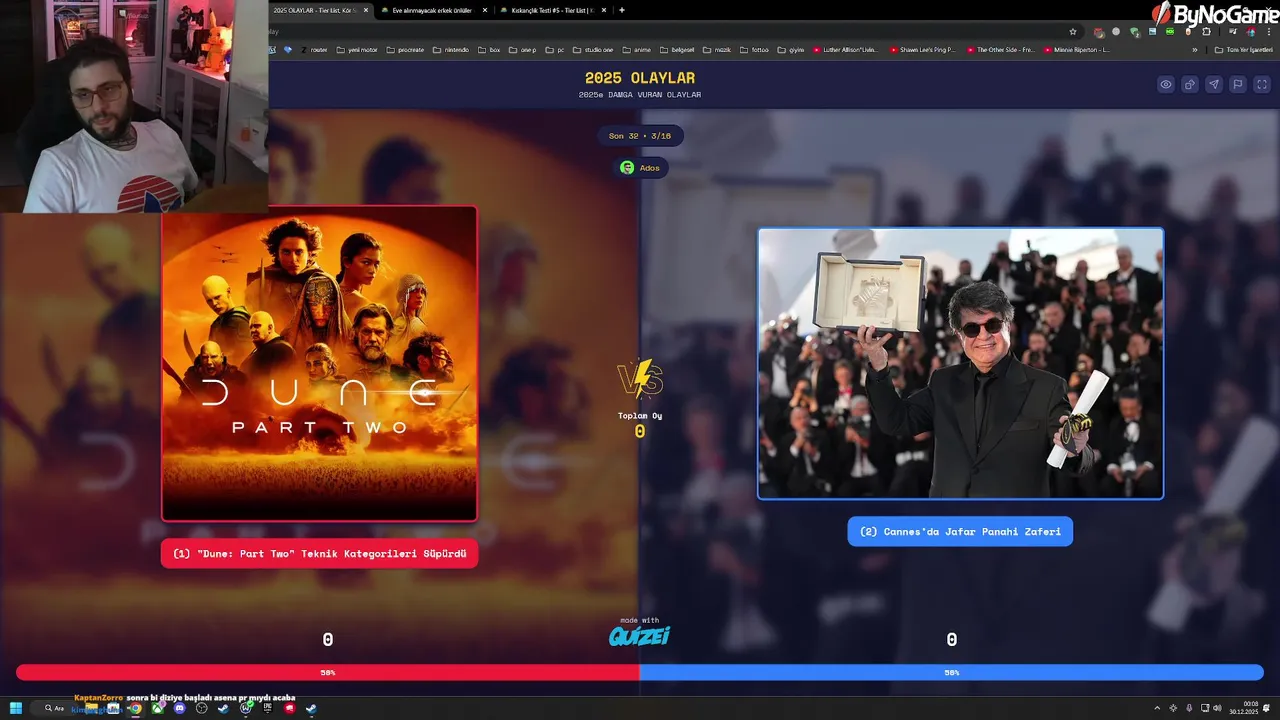Open Chrome's three-dot menu
Viewport: 1280px width, 720px height.
[x=1269, y=32]
